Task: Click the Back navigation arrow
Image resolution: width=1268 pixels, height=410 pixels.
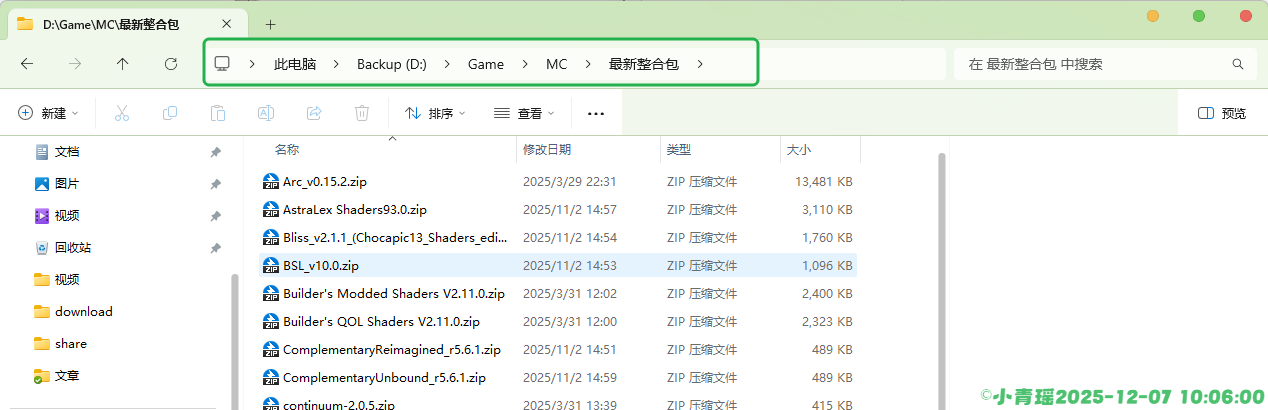Action: point(27,64)
